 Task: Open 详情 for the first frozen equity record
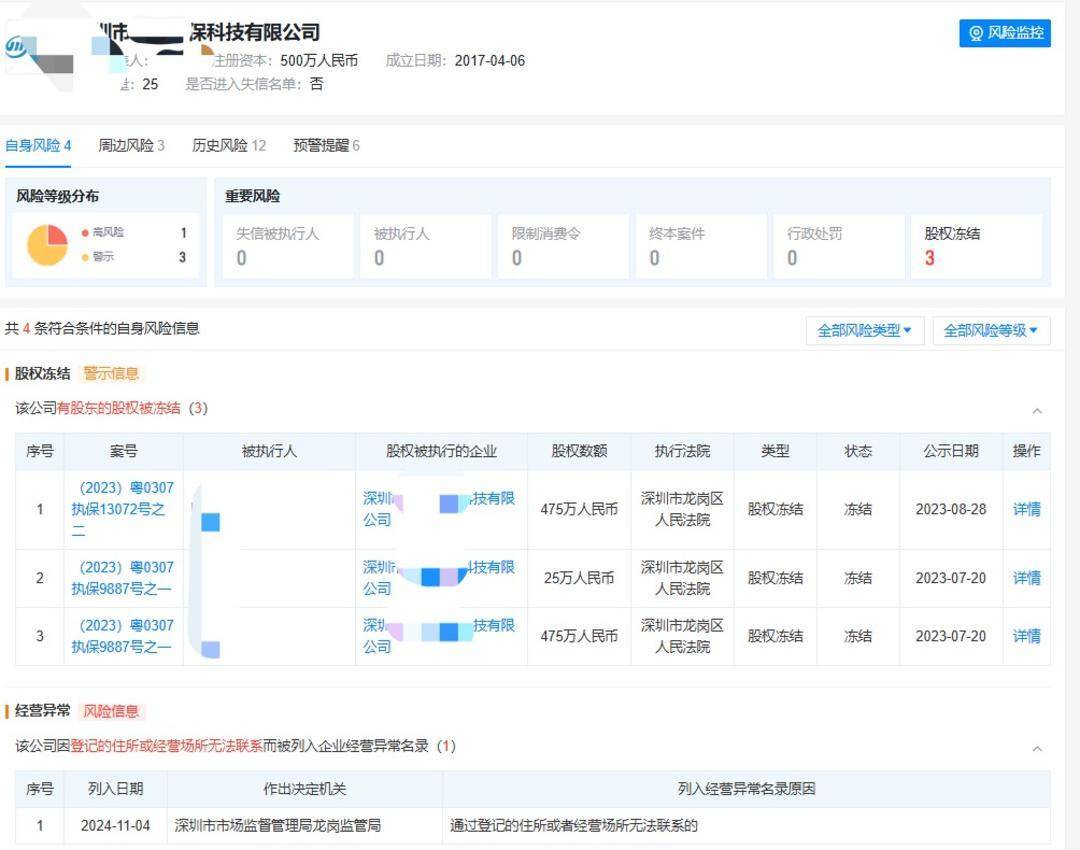pyautogui.click(x=1026, y=509)
